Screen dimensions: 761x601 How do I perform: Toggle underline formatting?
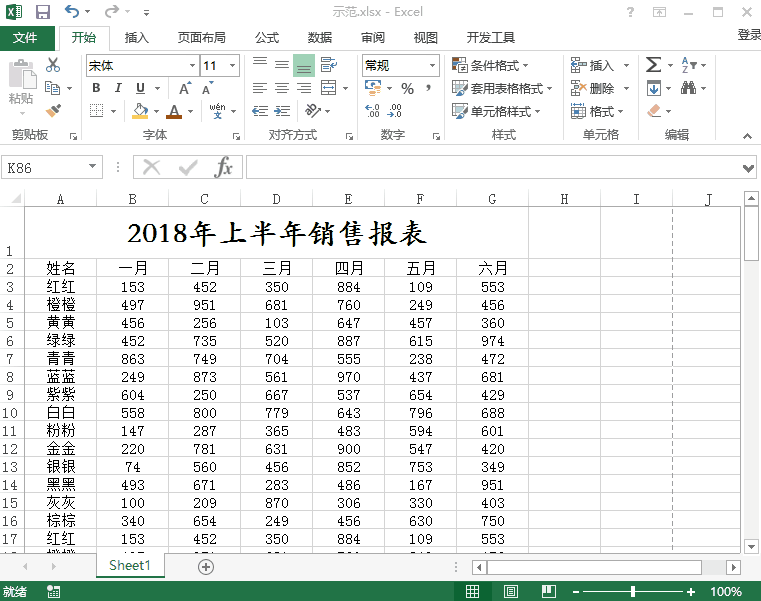[140, 88]
